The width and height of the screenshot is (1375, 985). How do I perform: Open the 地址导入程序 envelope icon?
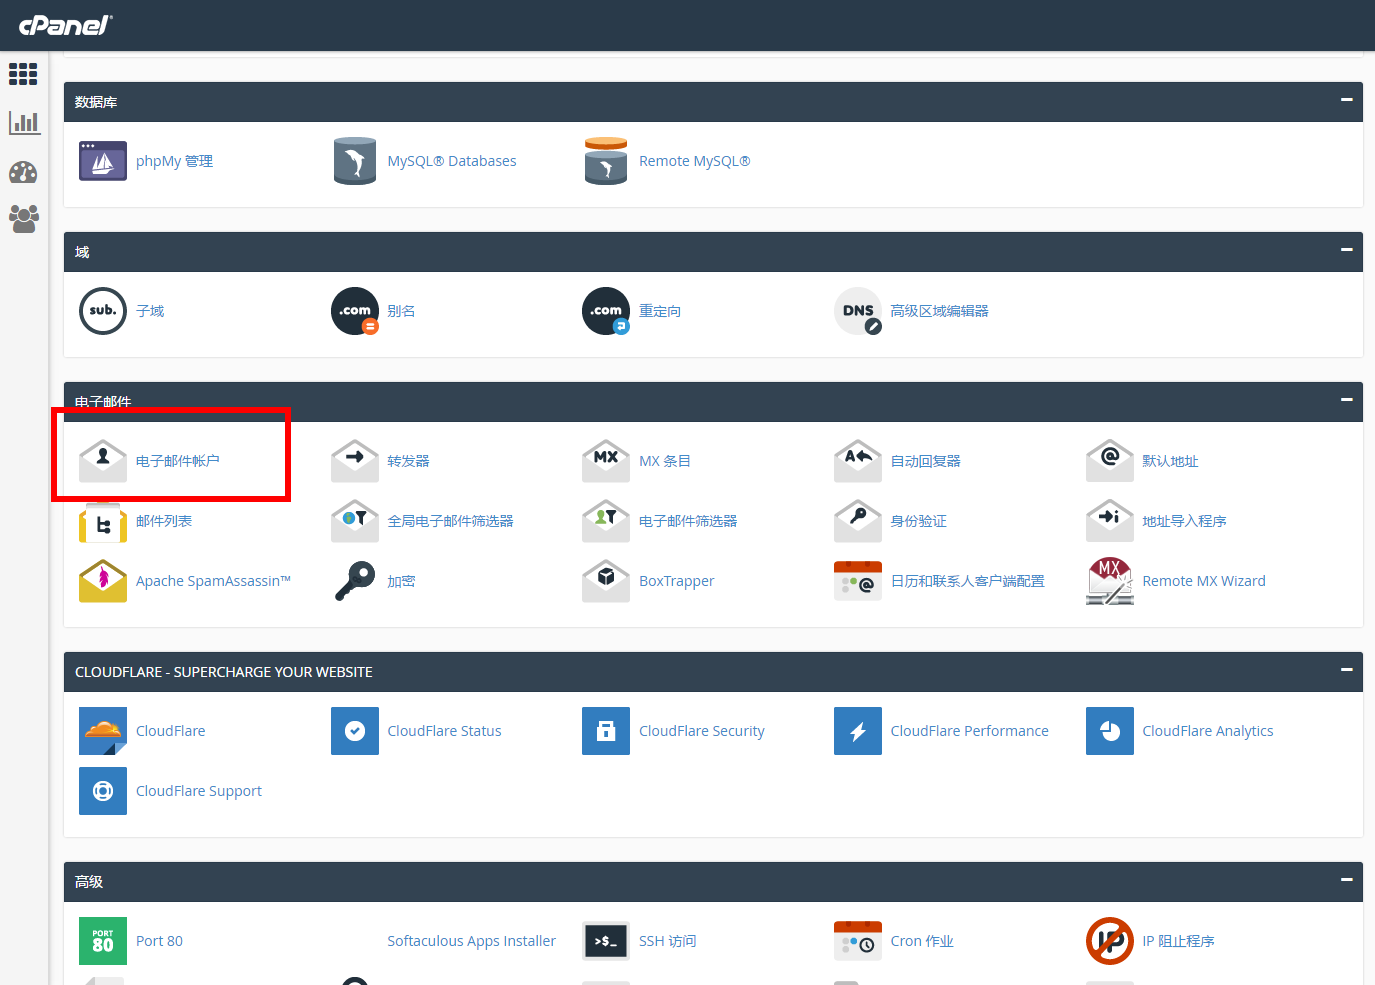[x=1110, y=521]
